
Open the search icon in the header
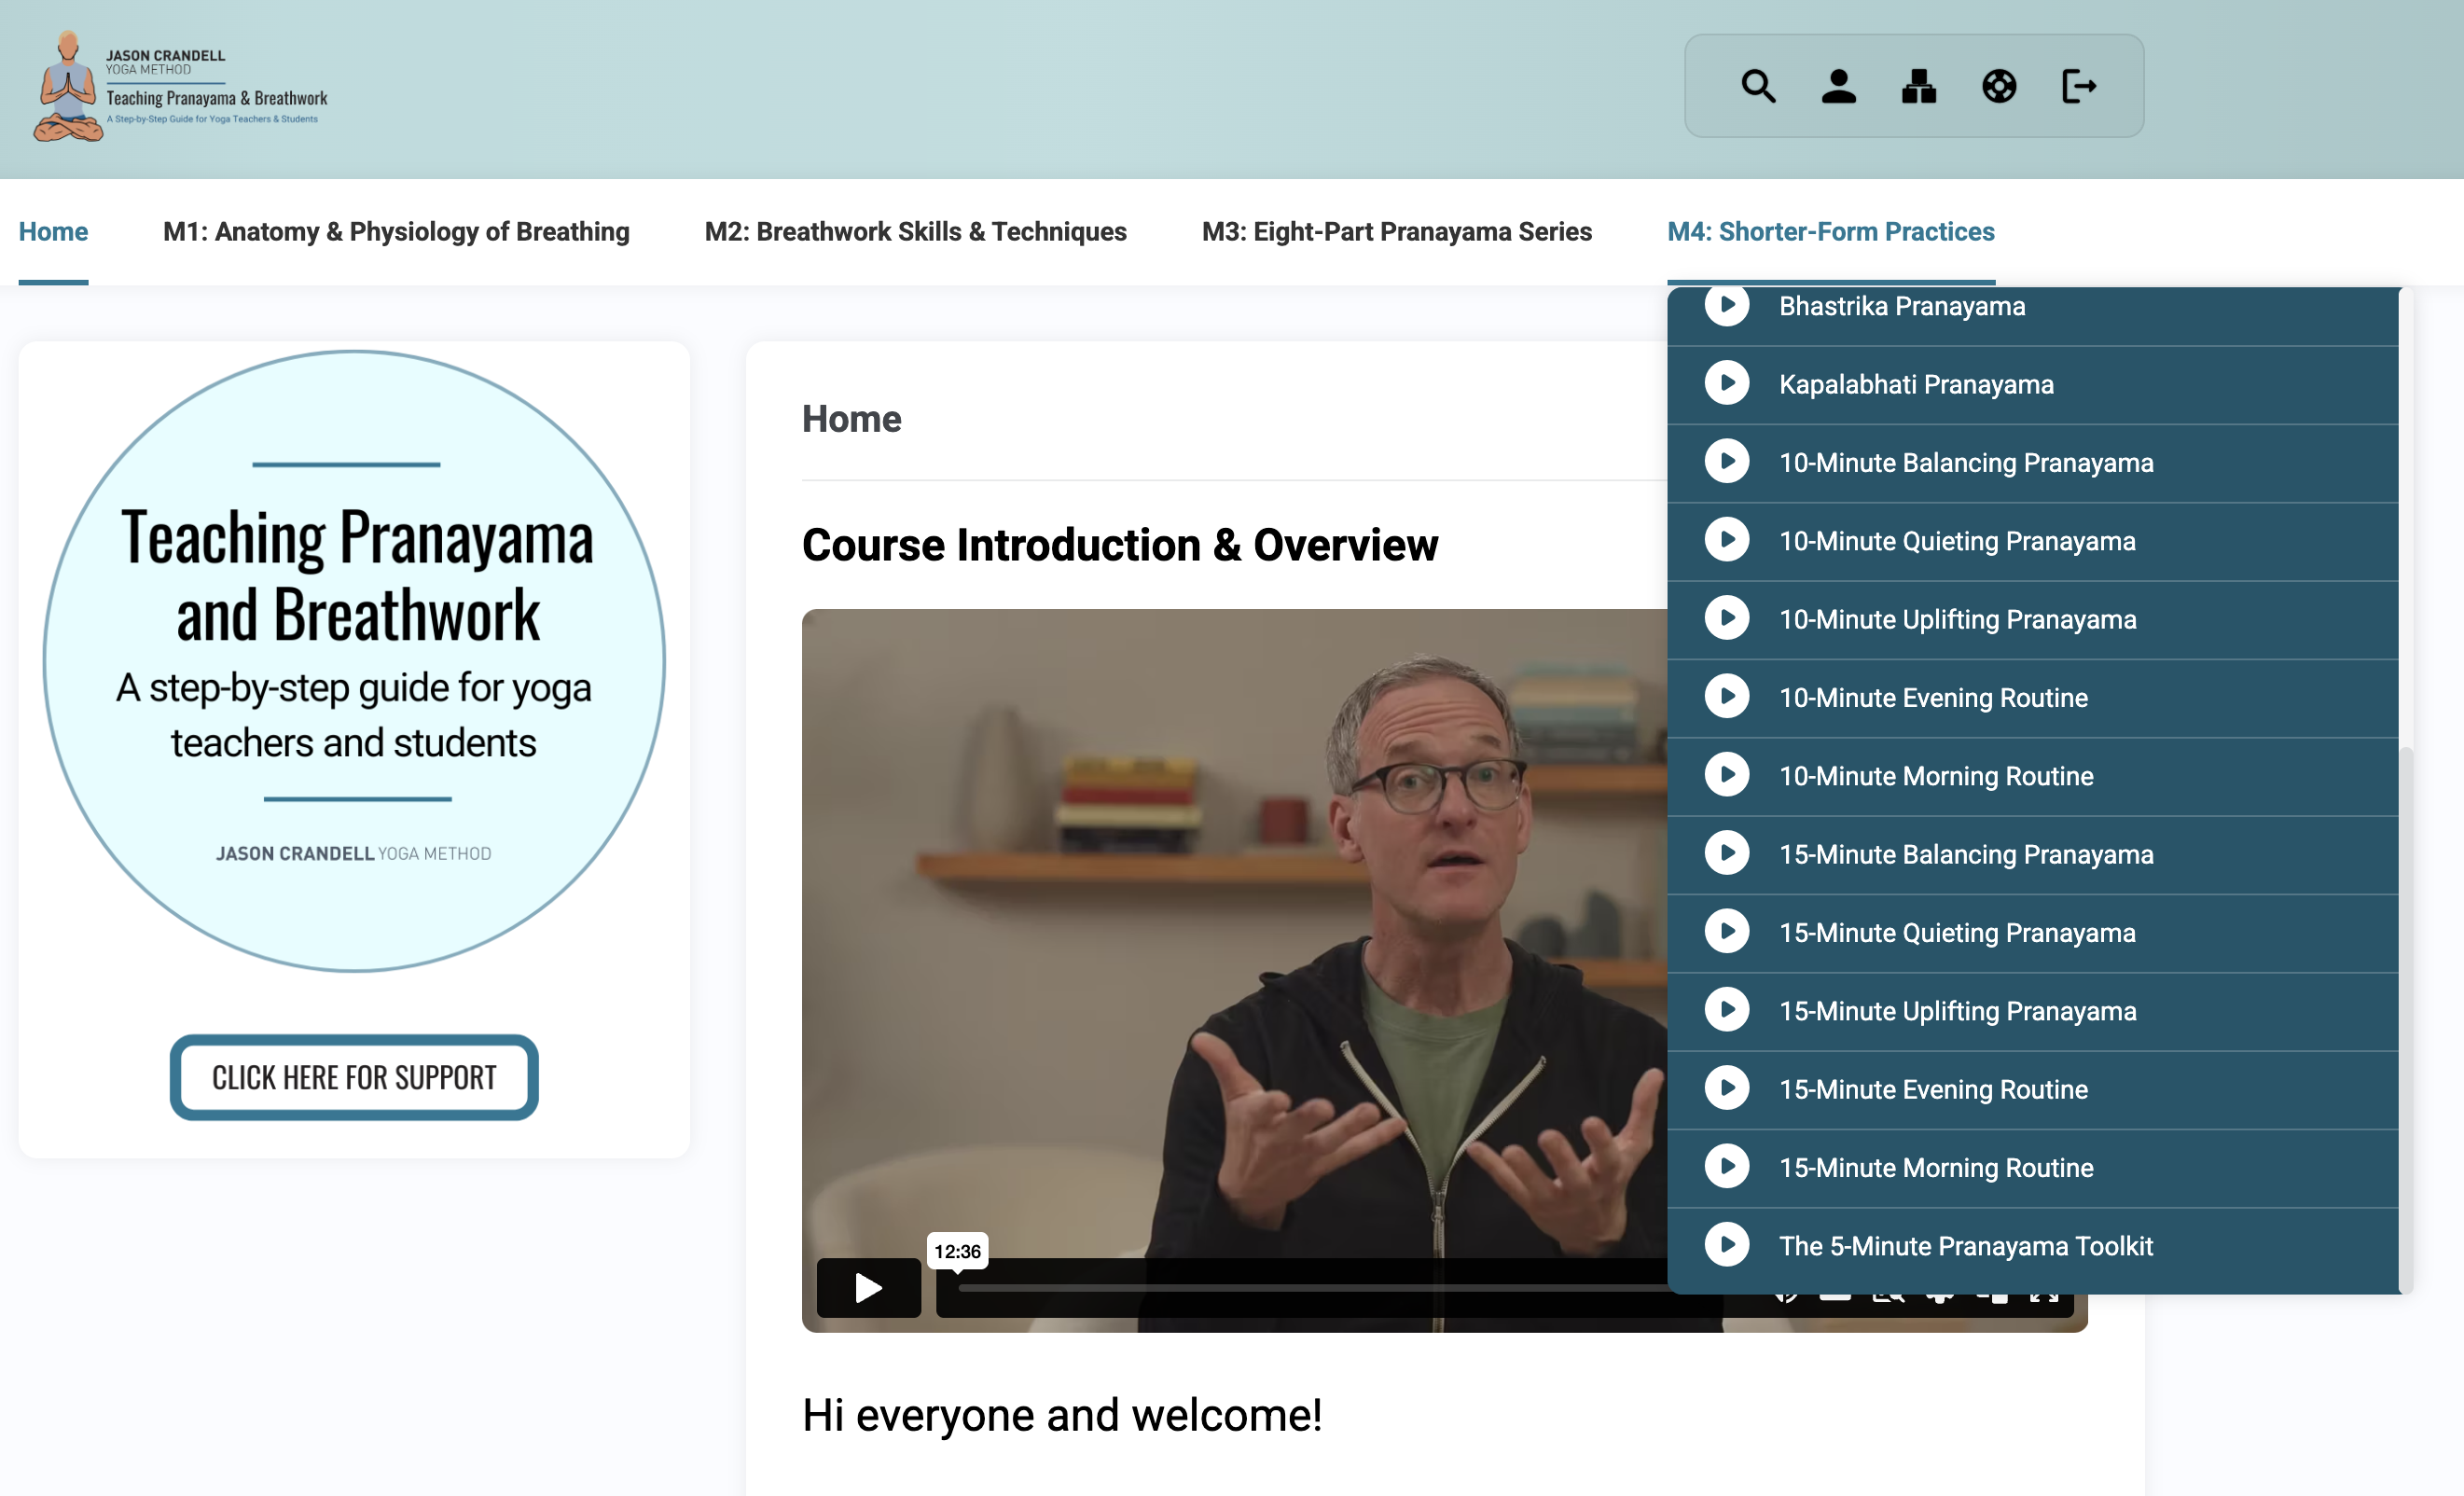point(1759,86)
